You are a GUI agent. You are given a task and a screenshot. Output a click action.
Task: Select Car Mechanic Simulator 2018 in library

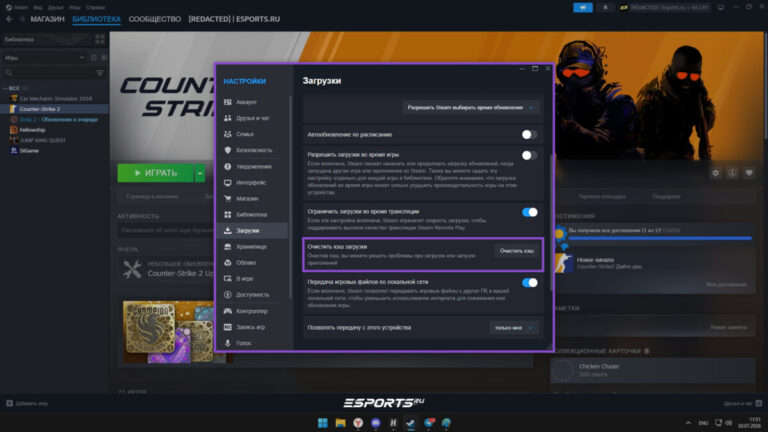click(55, 98)
